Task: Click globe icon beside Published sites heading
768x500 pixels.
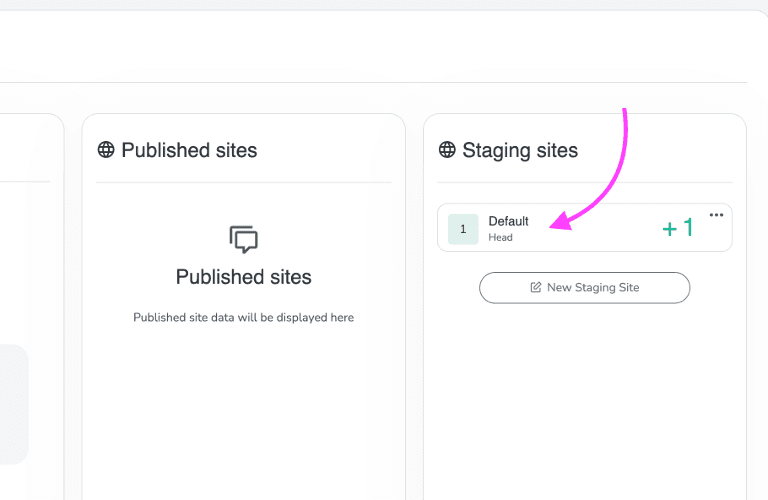Action: (106, 150)
